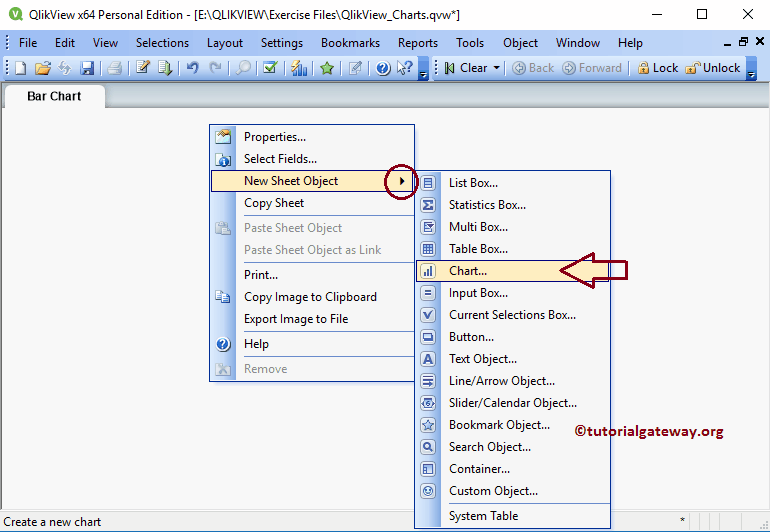Screen dimensions: 770x532
Task: Select System Table from the submenu
Action: pos(513,516)
